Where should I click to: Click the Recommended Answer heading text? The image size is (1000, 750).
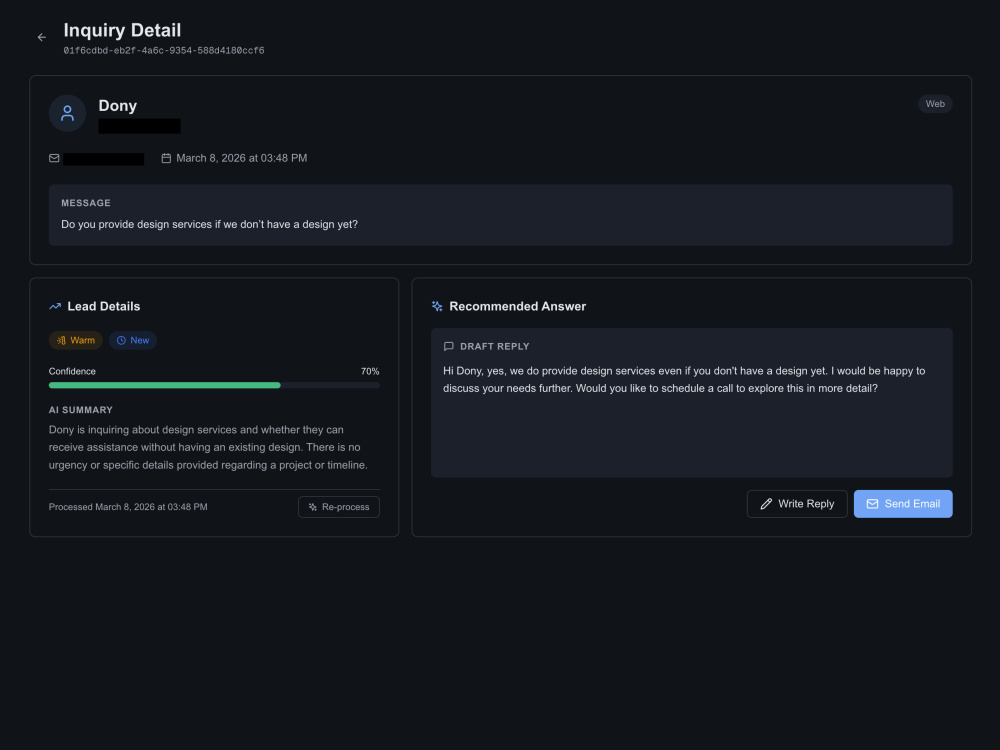pyautogui.click(x=517, y=307)
